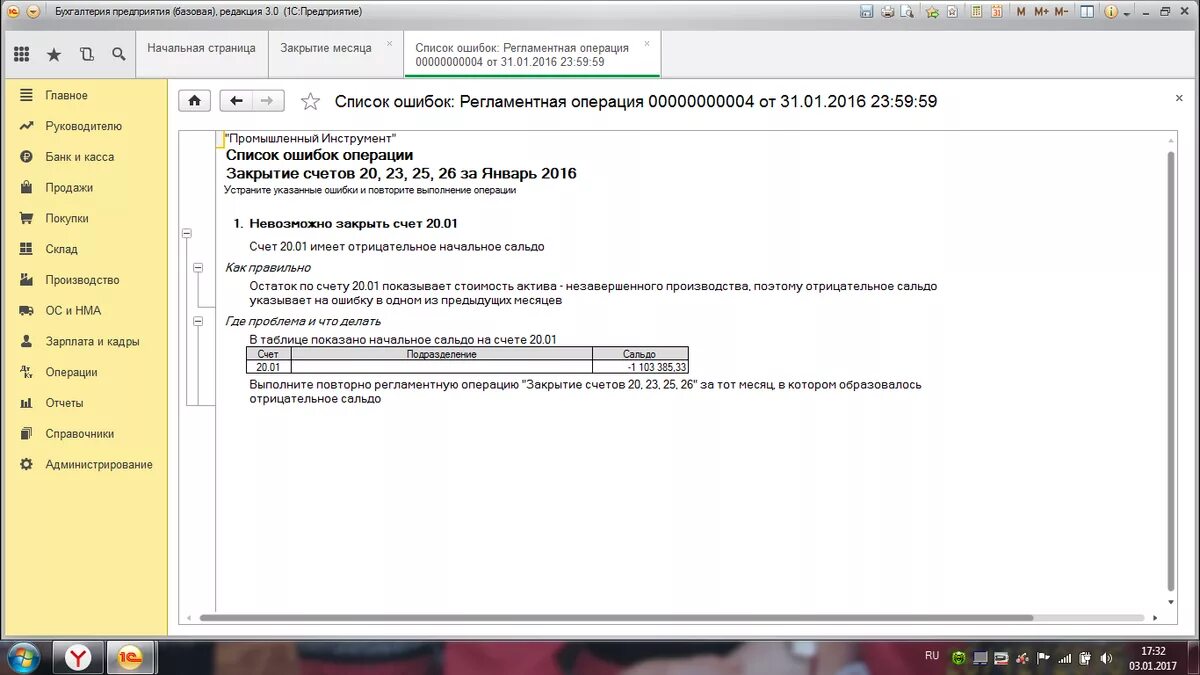Screen dimensions: 1200x675
Task: Open the yellow info help icon
Action: tap(1111, 12)
